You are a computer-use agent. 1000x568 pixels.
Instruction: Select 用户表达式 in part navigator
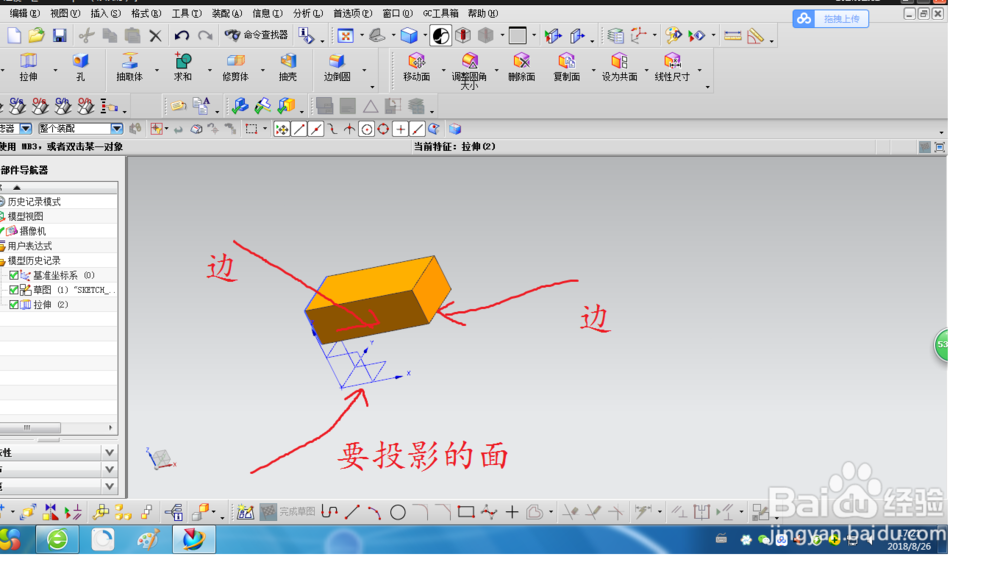click(29, 246)
